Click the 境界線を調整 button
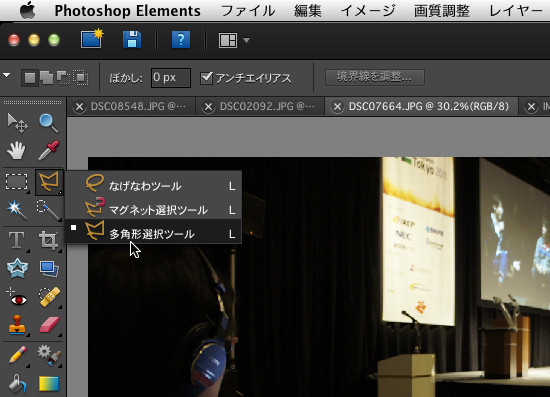 pos(375,77)
